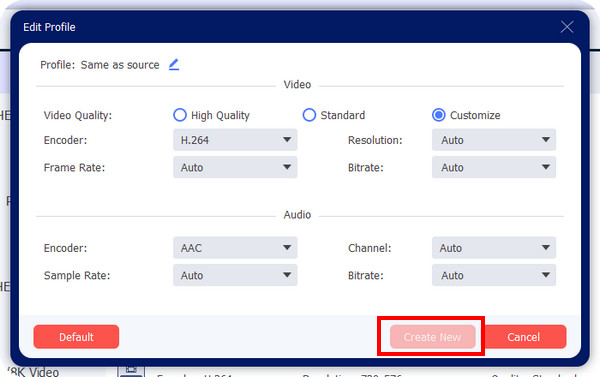Expand the Channel dropdown
This screenshot has width=600, height=377.
click(x=494, y=248)
